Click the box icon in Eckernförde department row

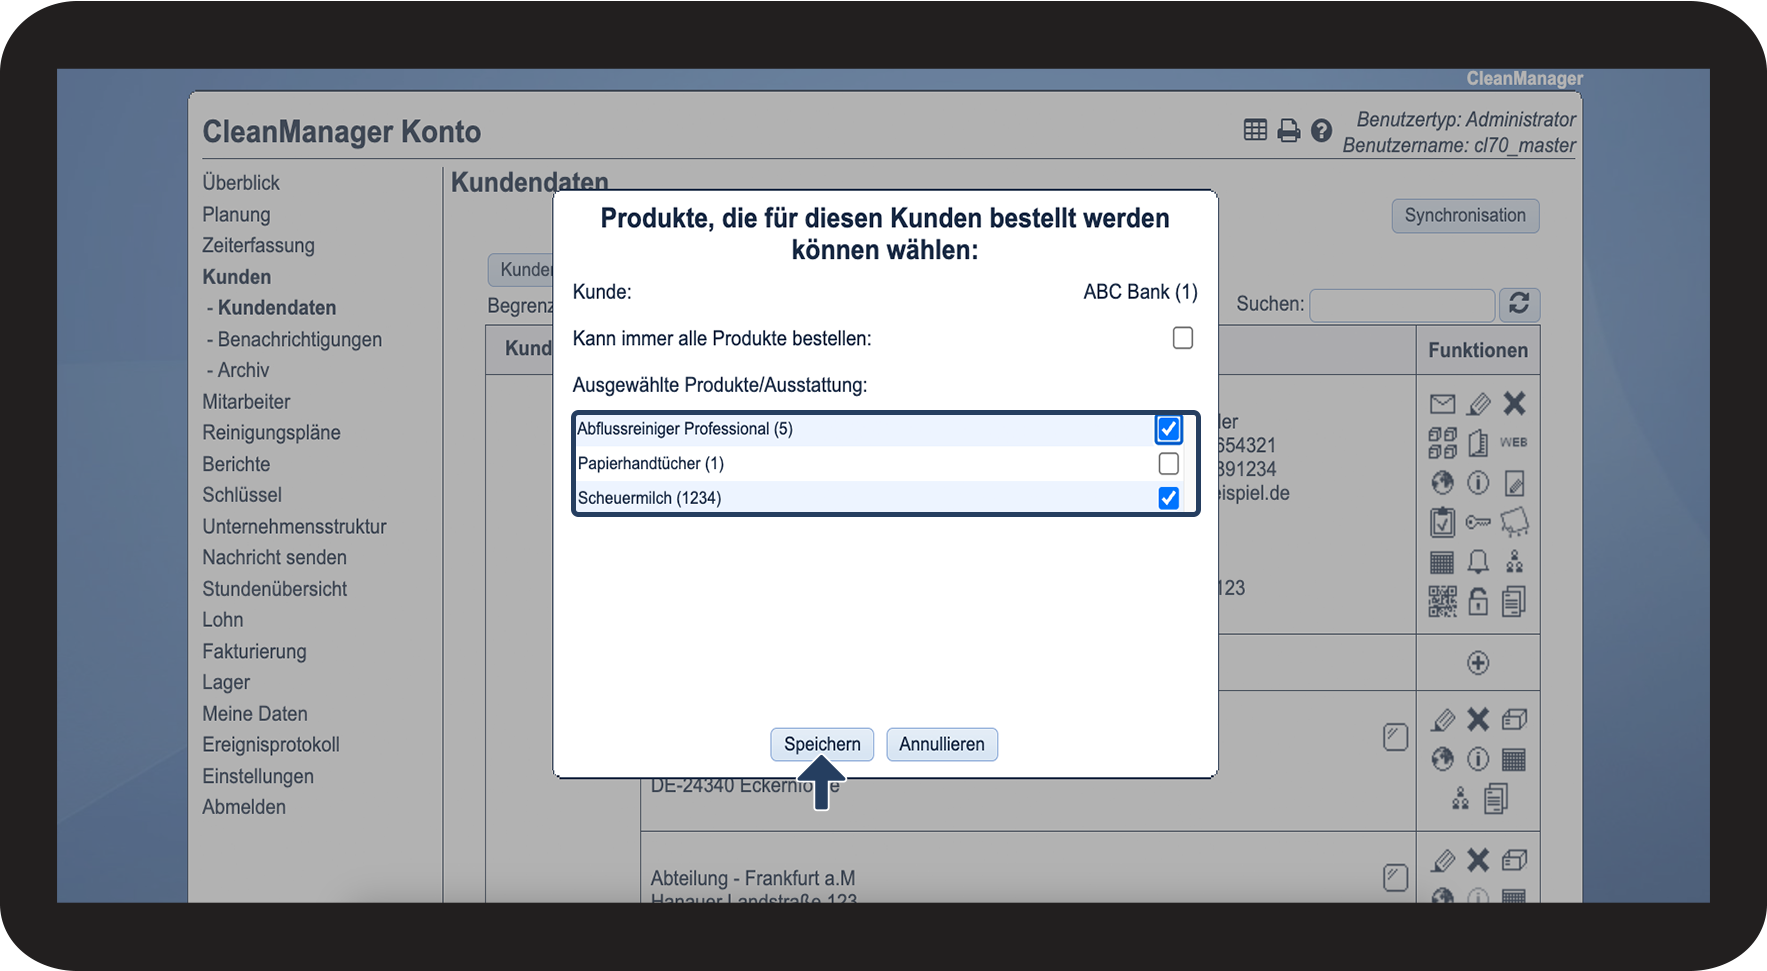pyautogui.click(x=1514, y=720)
